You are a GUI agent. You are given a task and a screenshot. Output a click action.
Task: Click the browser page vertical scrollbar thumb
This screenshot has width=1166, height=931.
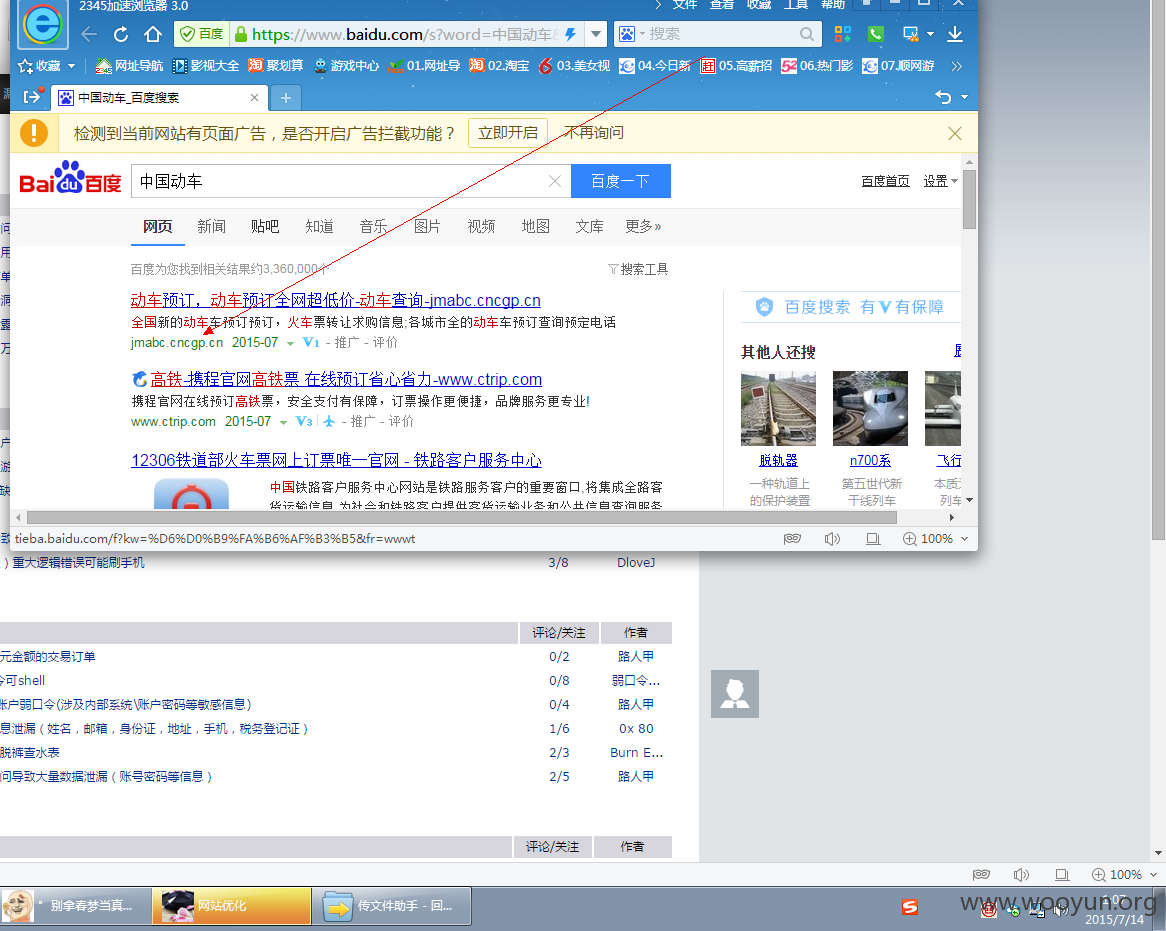(969, 199)
